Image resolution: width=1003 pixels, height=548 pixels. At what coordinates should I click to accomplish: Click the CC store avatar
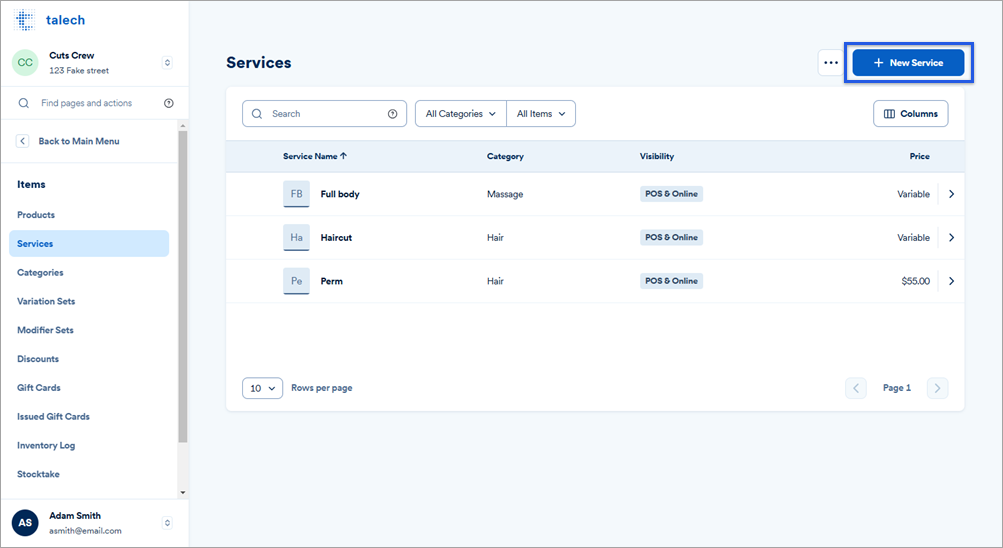25,63
